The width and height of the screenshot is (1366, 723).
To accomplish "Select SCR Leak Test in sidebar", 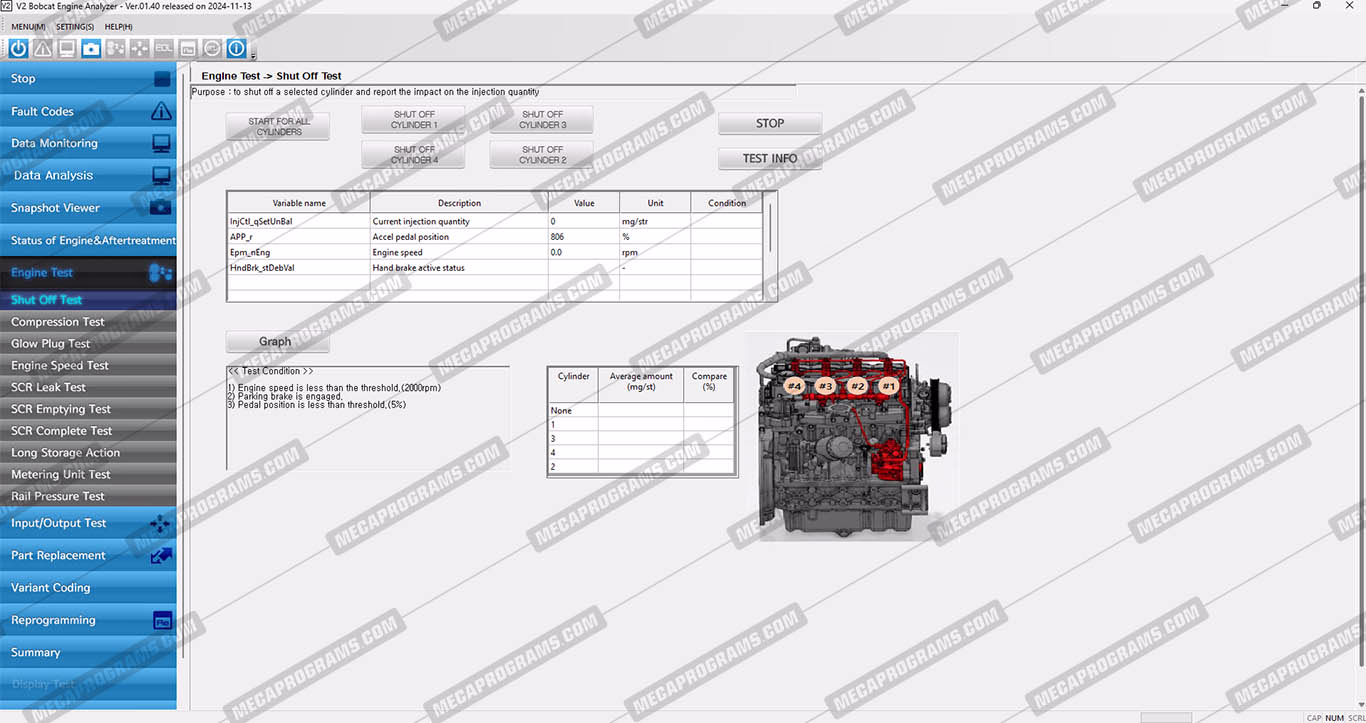I will click(x=88, y=387).
